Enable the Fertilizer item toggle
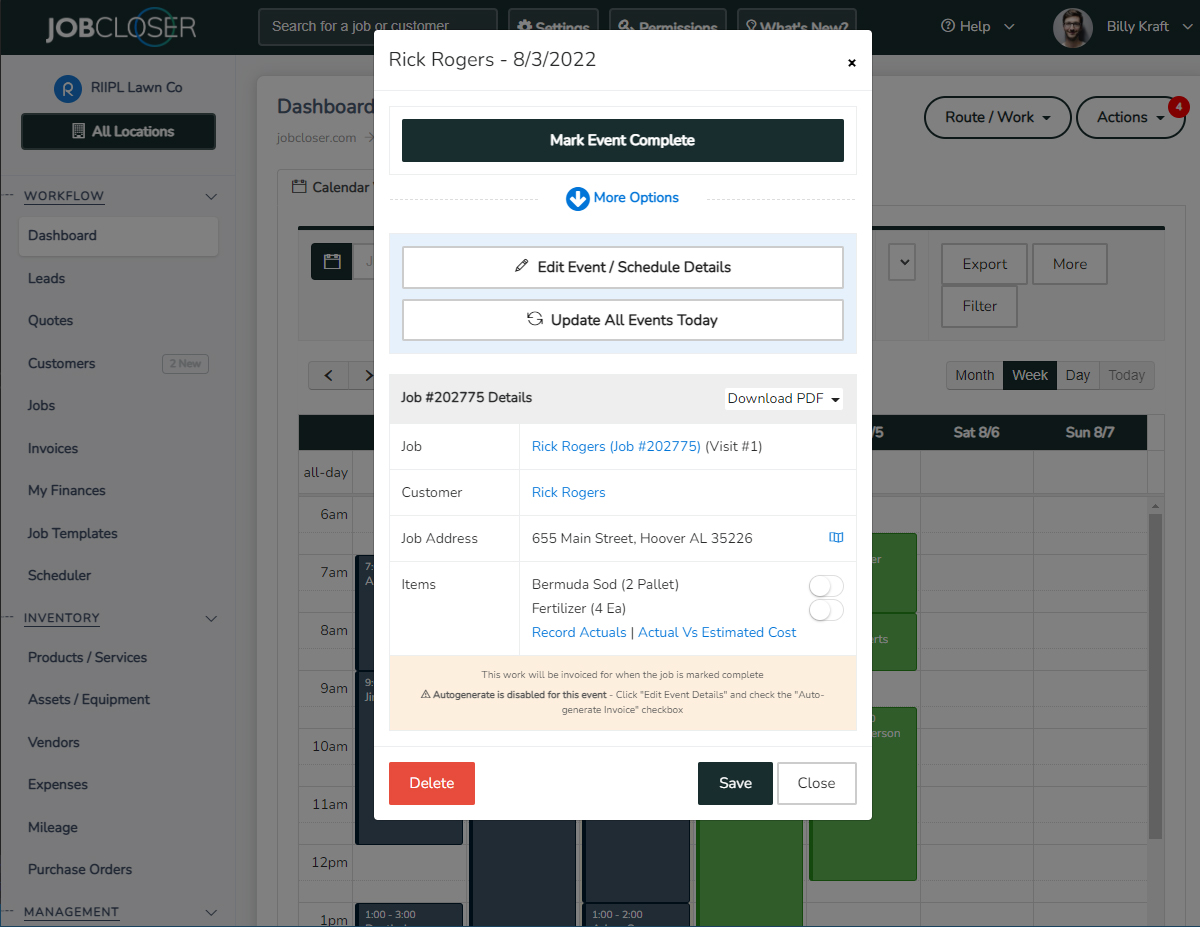1200x927 pixels. pos(826,609)
